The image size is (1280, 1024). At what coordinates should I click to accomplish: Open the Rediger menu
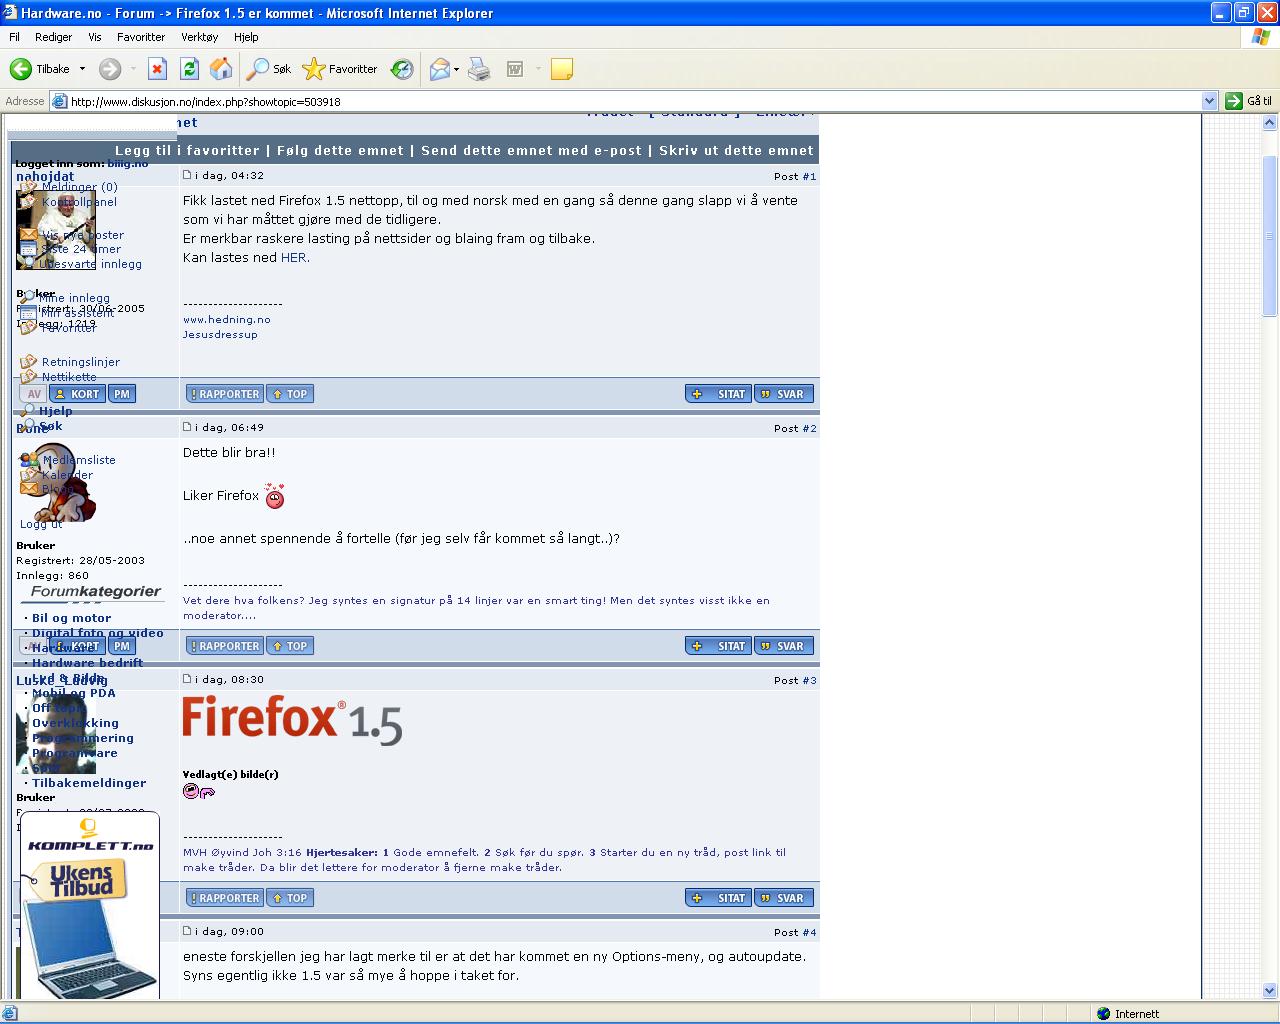(x=53, y=37)
